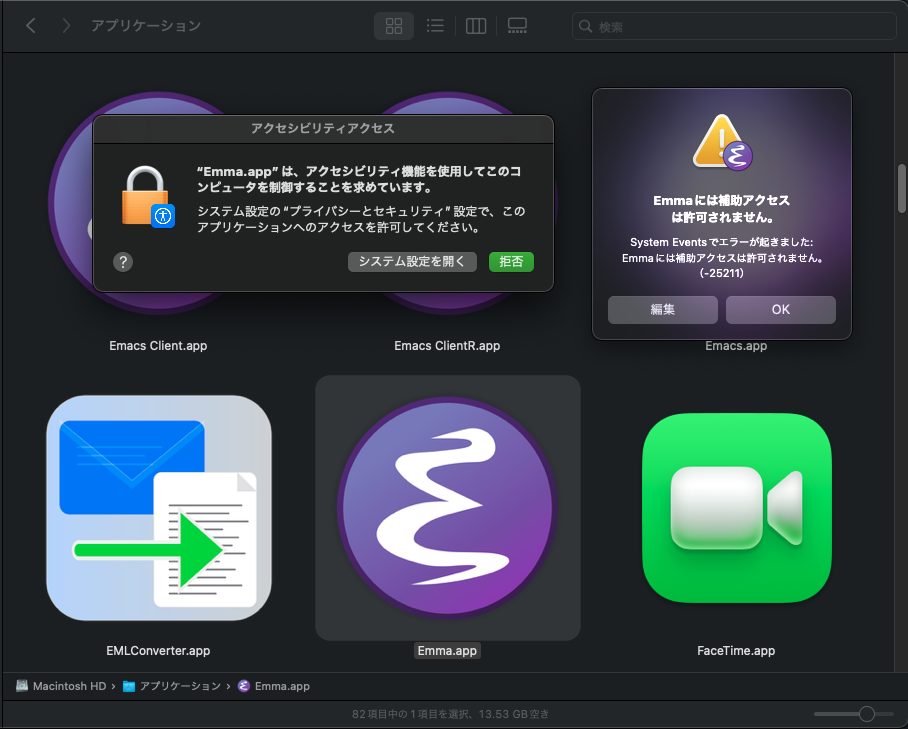Go back with the left chevron

[31, 25]
